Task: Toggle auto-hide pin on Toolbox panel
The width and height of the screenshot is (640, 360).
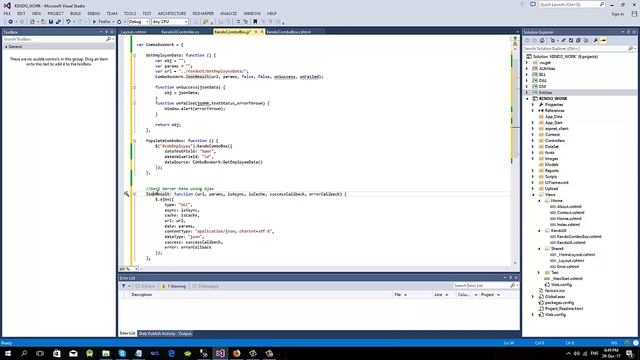Action: point(107,32)
